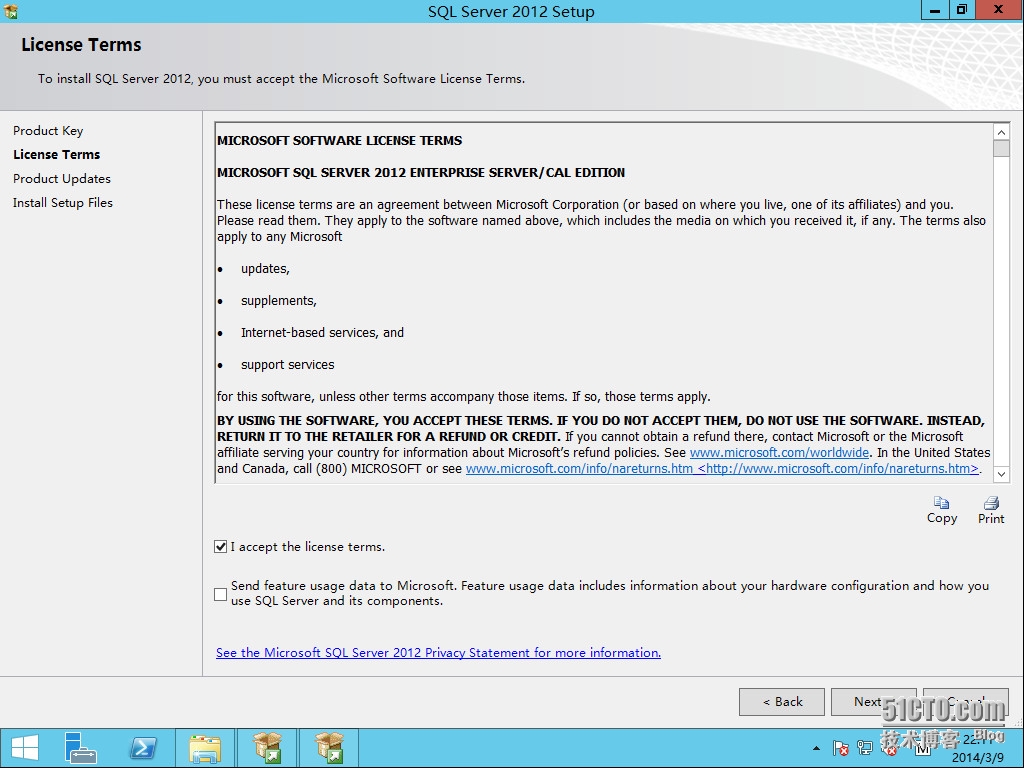Click the 'support services' bullet text
1024x768 pixels.
pyautogui.click(x=287, y=365)
